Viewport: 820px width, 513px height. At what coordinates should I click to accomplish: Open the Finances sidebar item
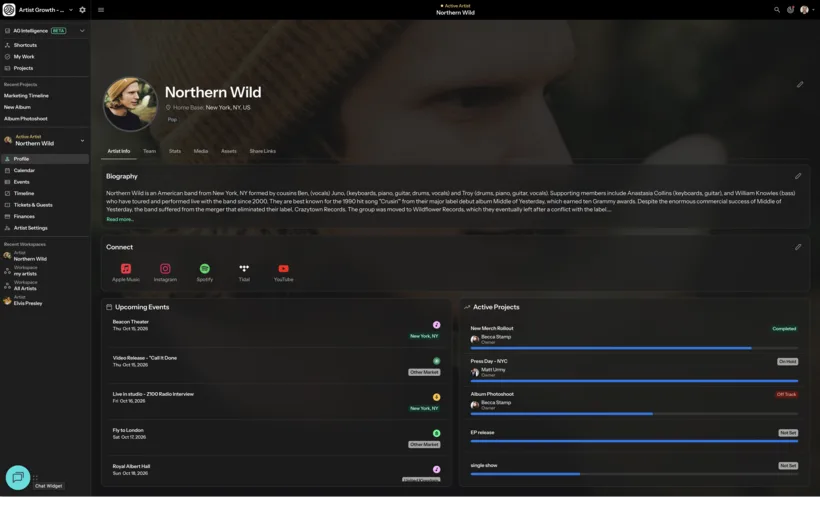point(45,216)
